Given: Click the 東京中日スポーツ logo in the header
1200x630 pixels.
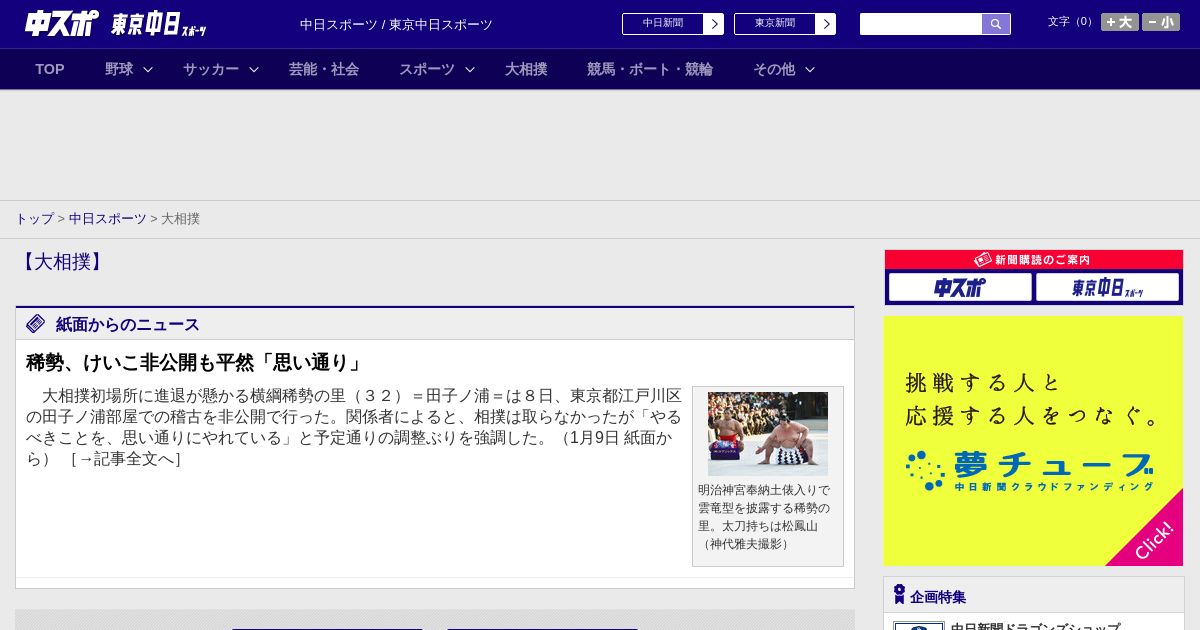Looking at the screenshot, I should (159, 24).
